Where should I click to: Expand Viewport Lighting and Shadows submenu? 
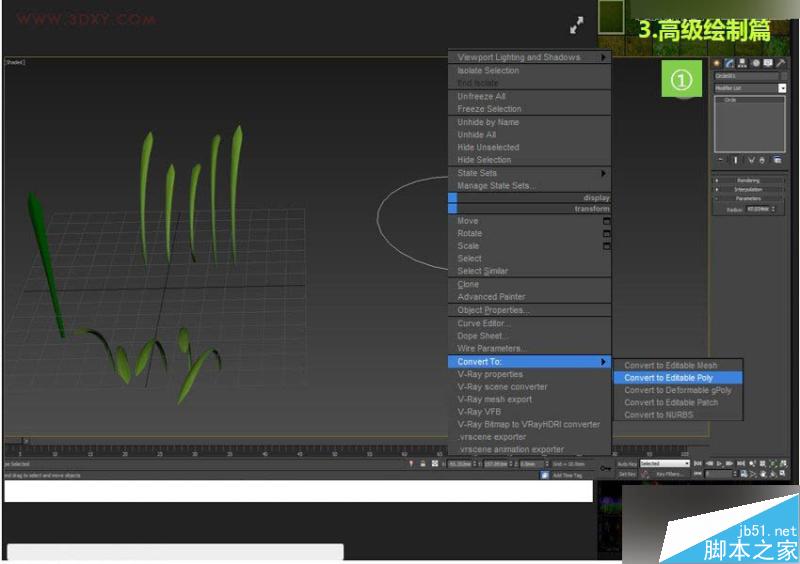pyautogui.click(x=530, y=58)
